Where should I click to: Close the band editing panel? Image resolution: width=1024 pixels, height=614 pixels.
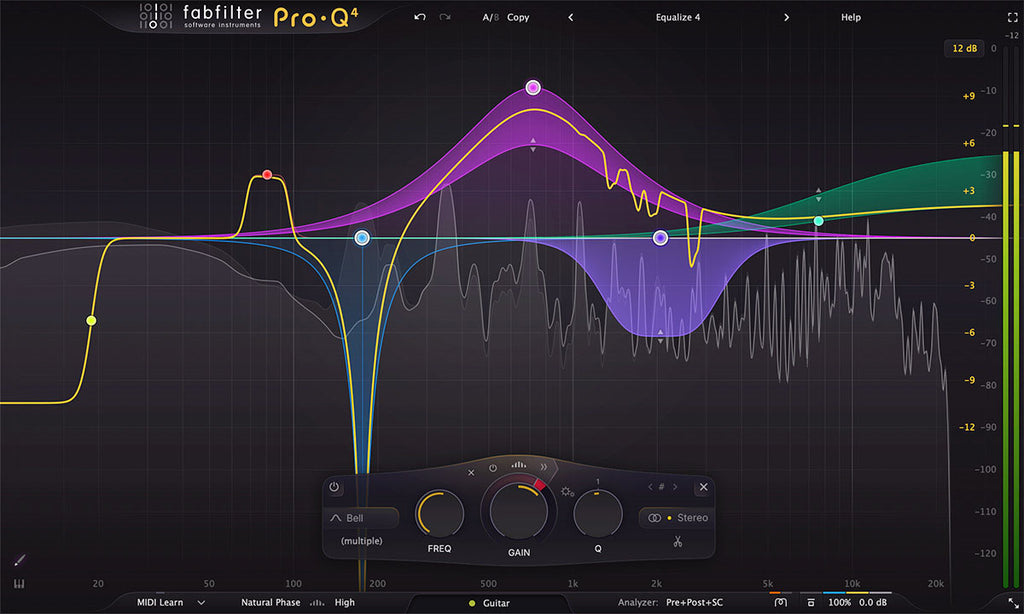point(704,487)
